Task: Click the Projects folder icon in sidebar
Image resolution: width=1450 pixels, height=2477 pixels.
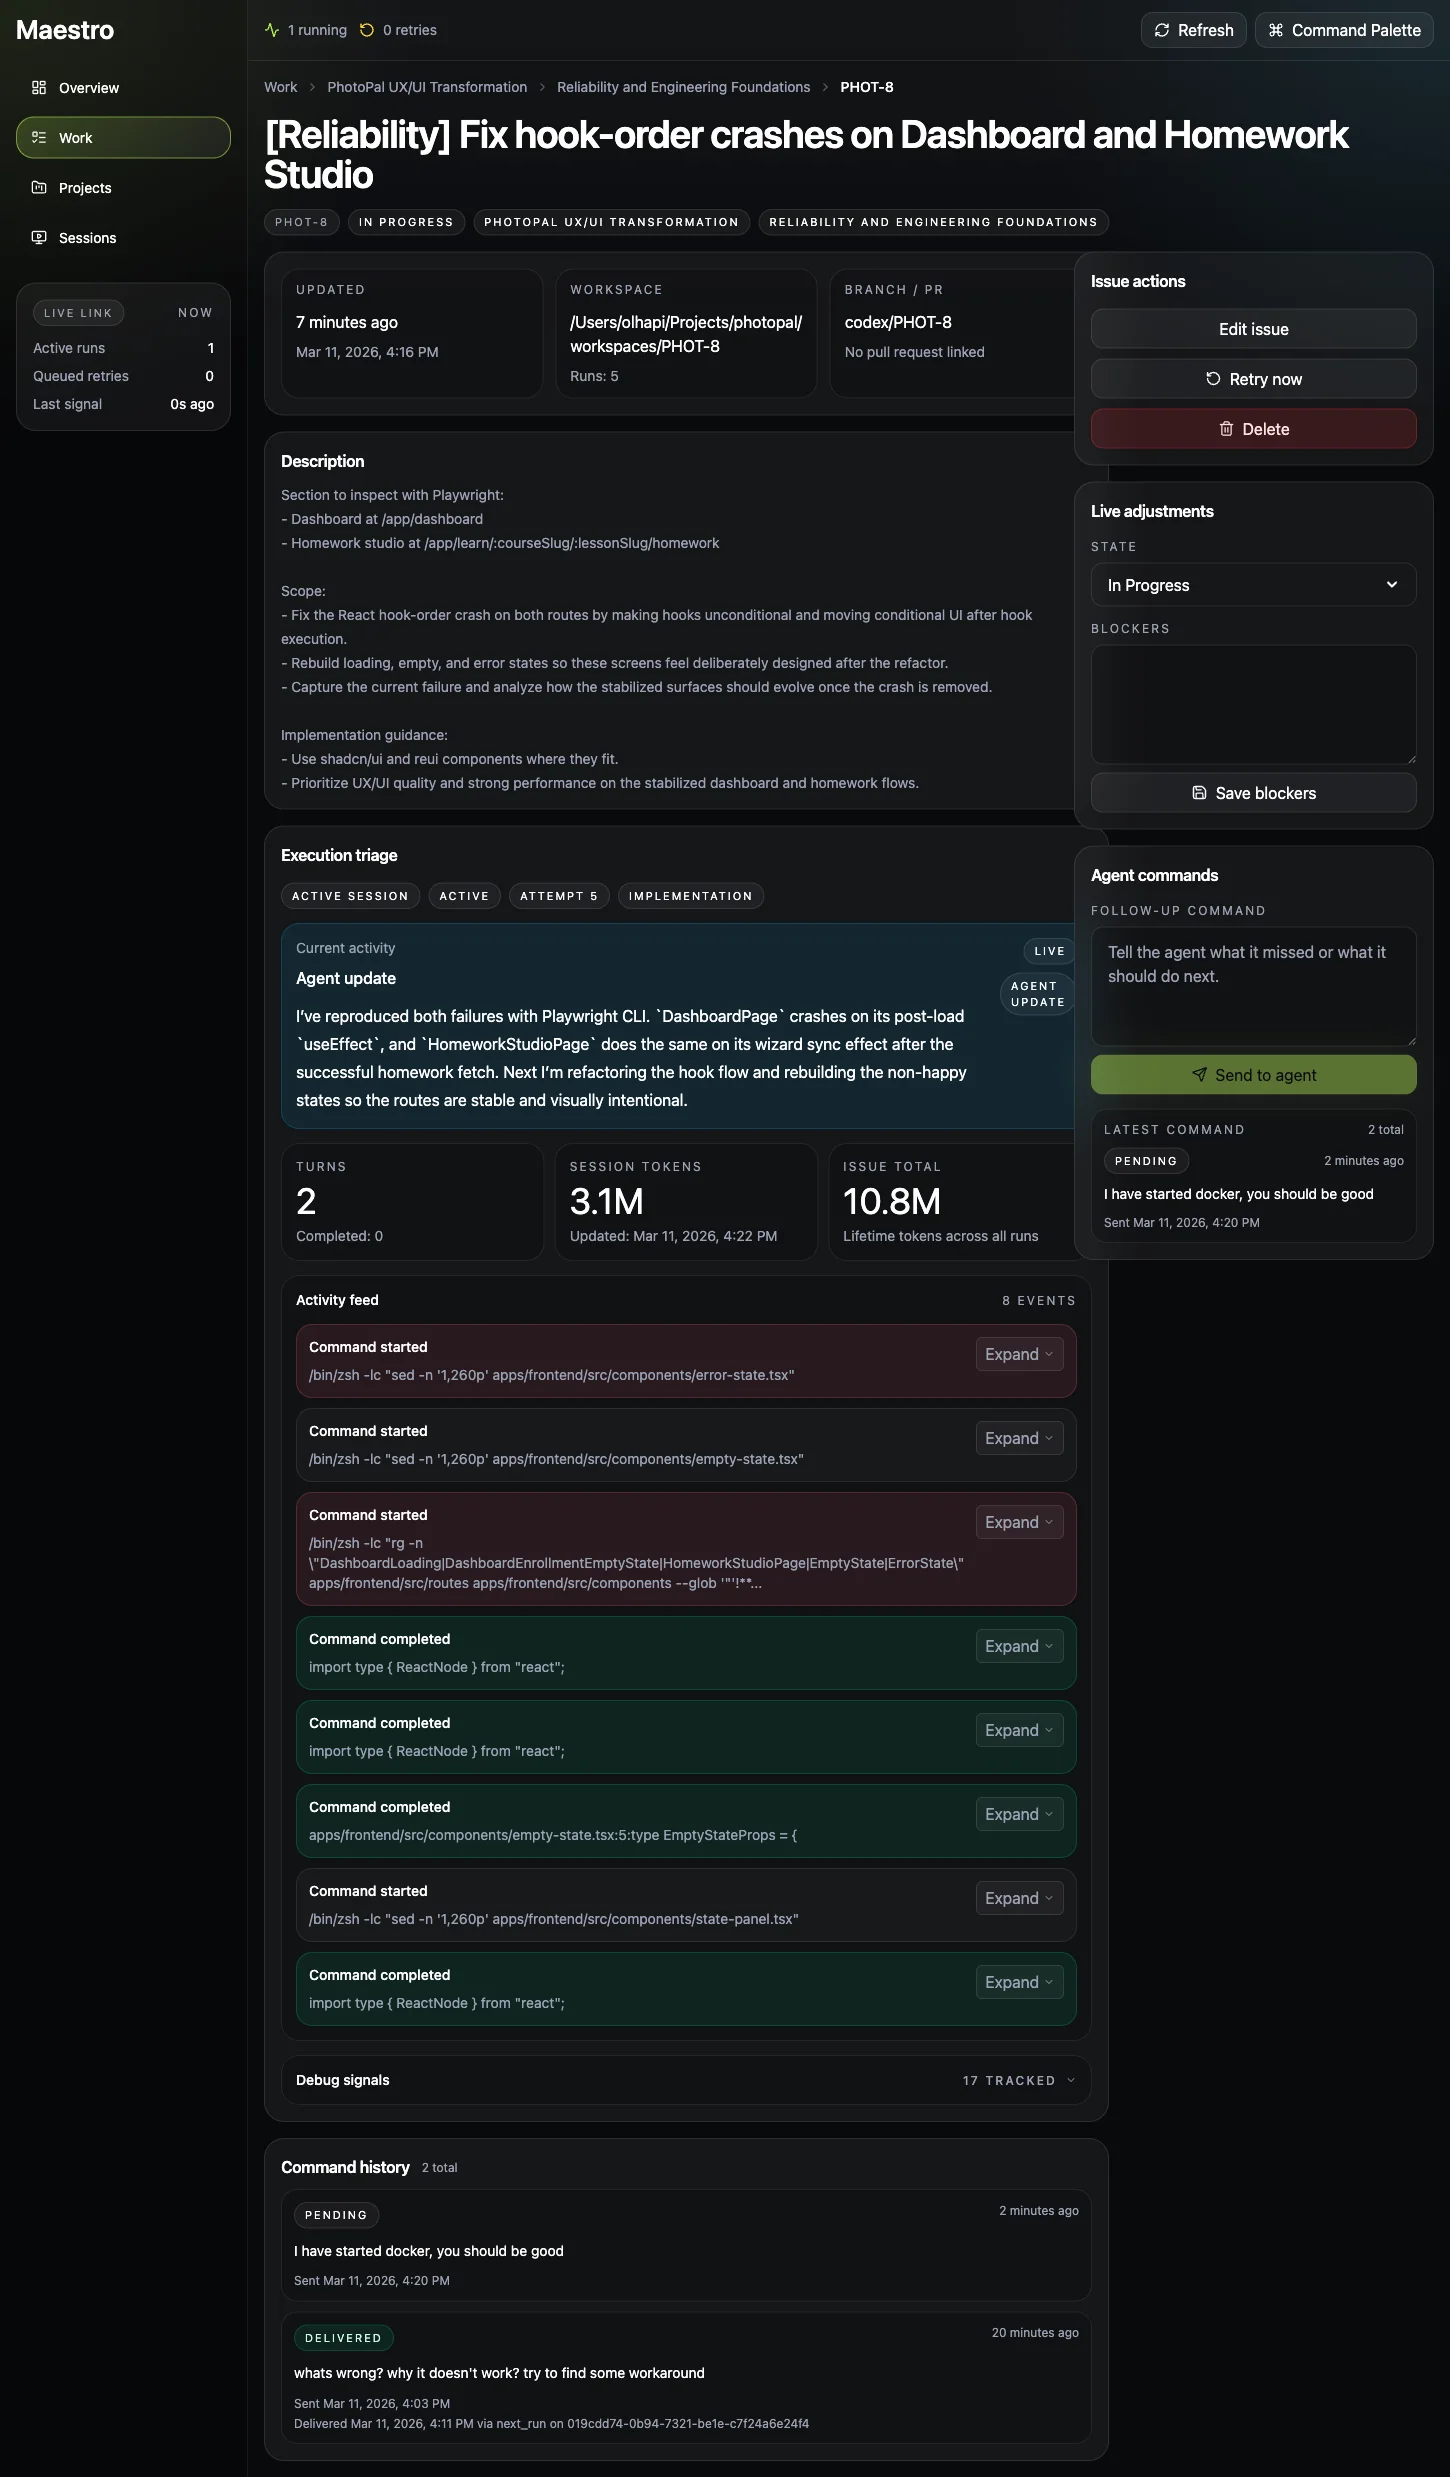Action: coord(39,188)
